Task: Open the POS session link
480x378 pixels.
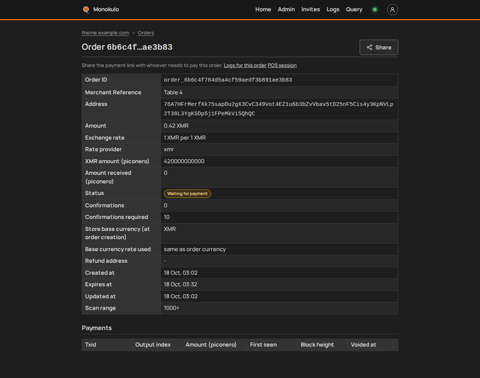Action: [282, 65]
